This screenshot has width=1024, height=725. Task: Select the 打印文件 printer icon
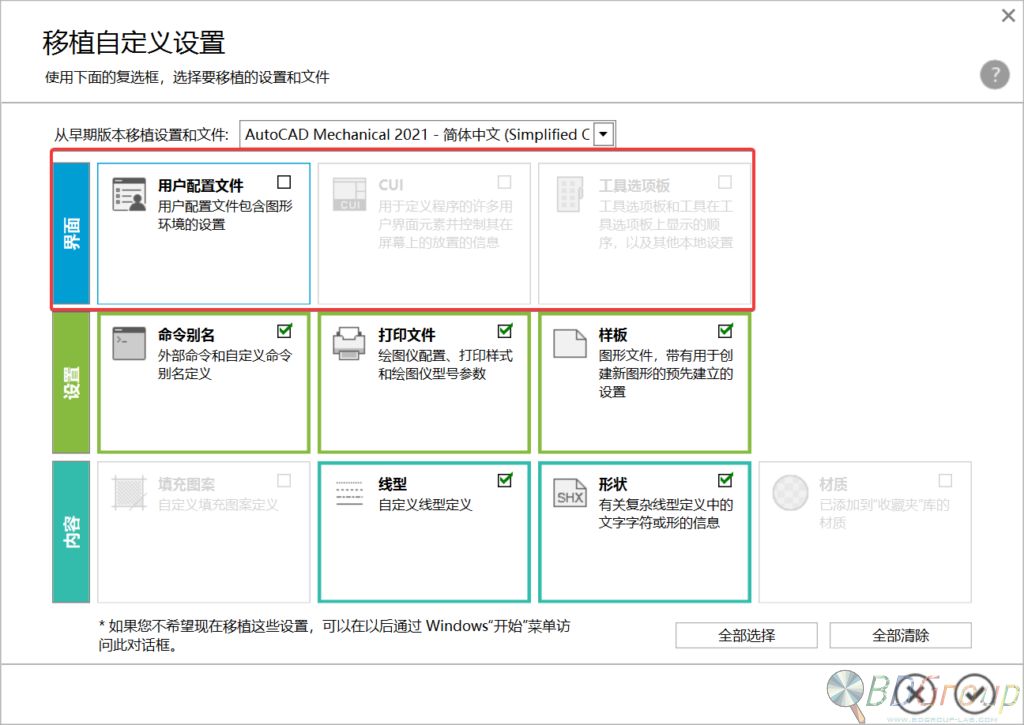click(348, 341)
